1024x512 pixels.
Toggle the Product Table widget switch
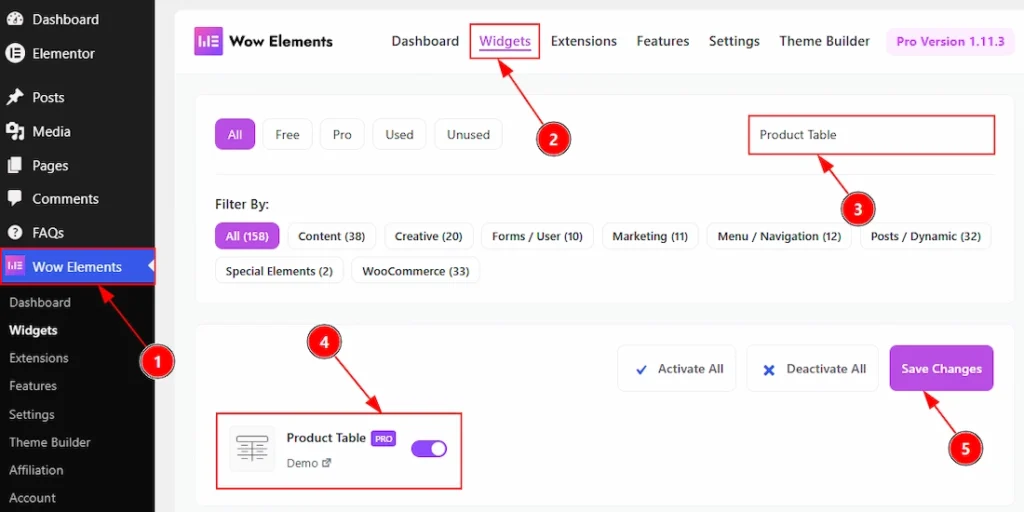point(429,449)
